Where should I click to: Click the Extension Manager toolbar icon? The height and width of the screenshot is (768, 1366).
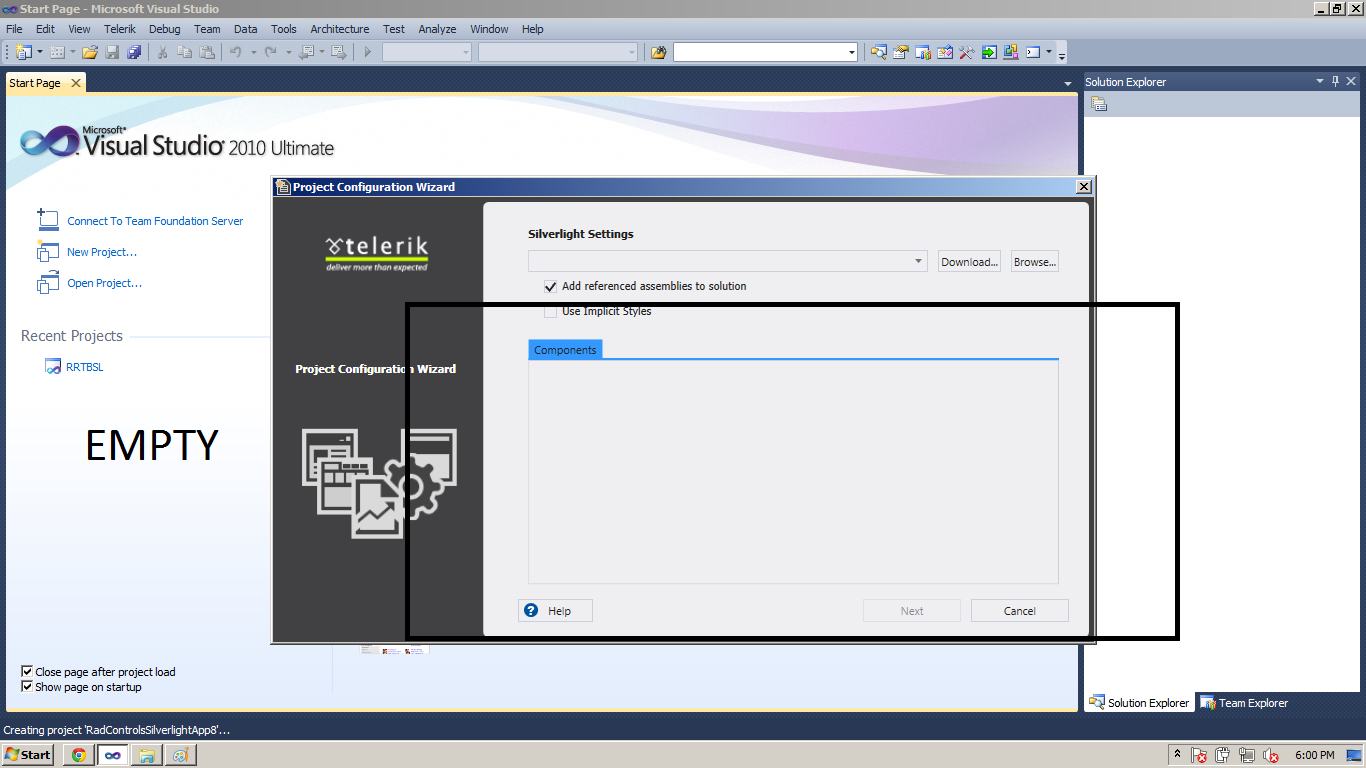pos(1011,52)
